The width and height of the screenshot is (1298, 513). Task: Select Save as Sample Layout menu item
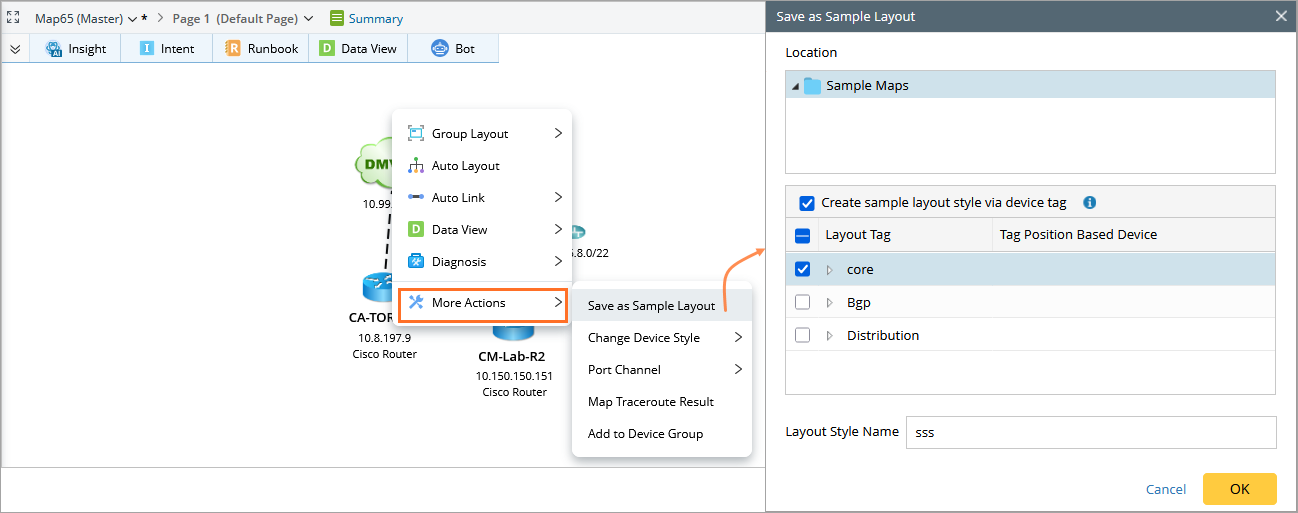pos(651,306)
